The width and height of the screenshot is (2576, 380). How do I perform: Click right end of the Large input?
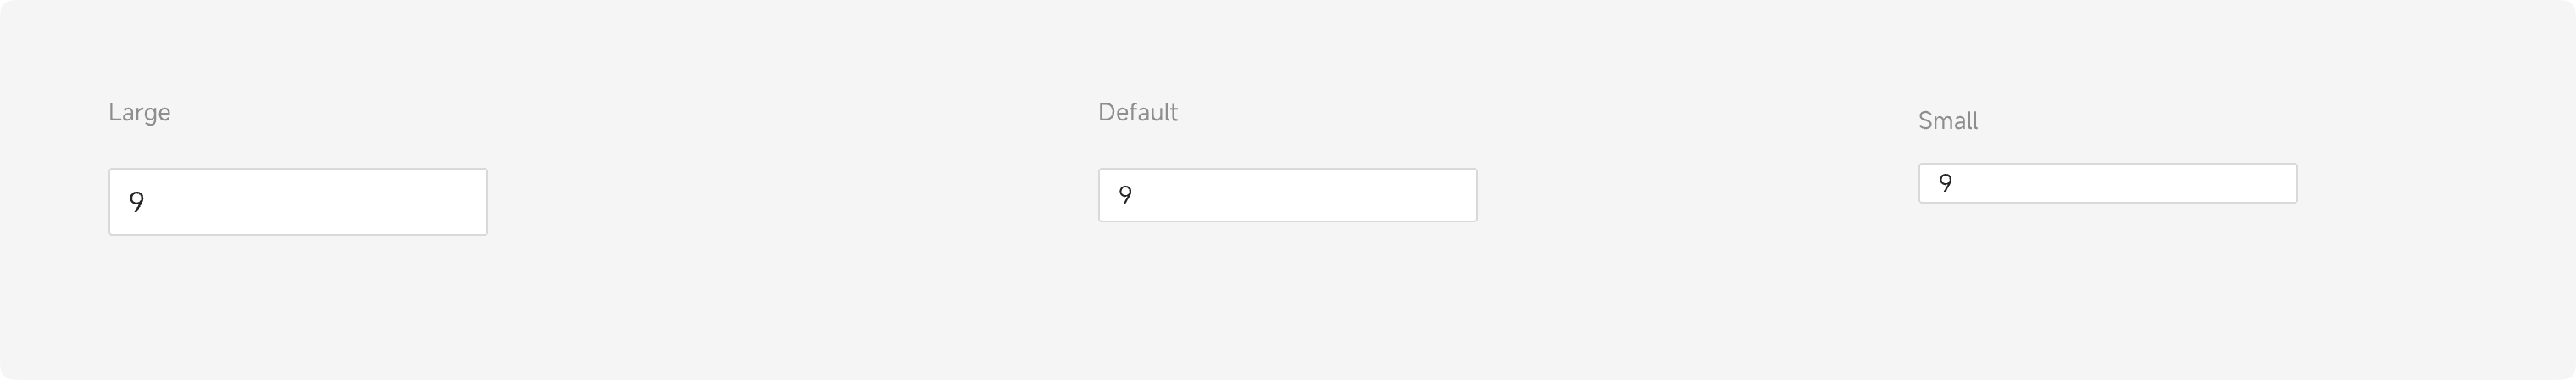[x=470, y=202]
